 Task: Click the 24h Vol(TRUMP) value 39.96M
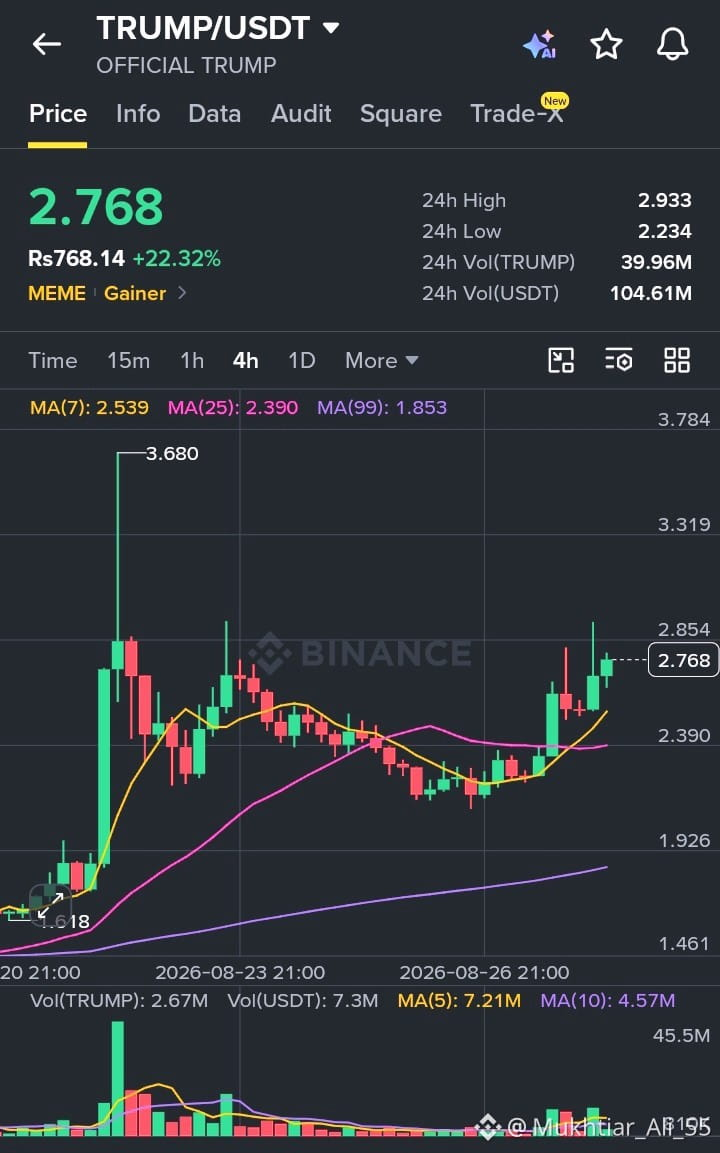(657, 262)
